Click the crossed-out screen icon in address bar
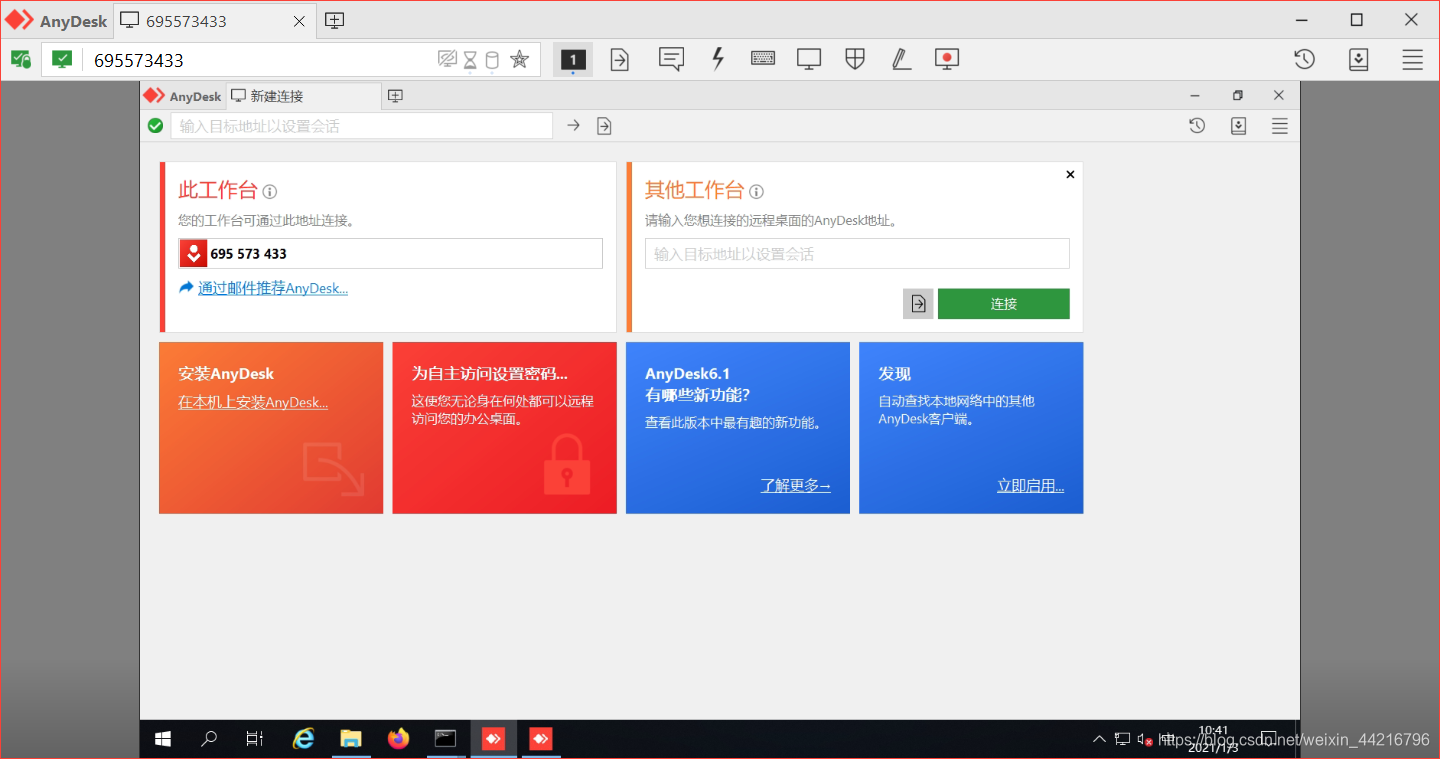 coord(447,60)
